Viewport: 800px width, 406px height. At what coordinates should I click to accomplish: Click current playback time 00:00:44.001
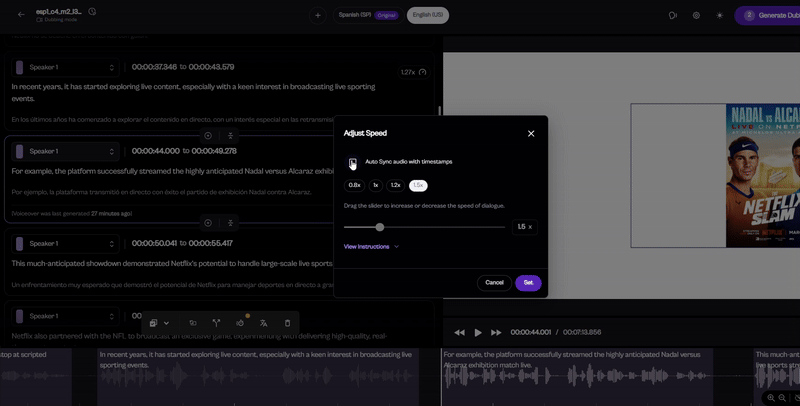click(x=531, y=332)
